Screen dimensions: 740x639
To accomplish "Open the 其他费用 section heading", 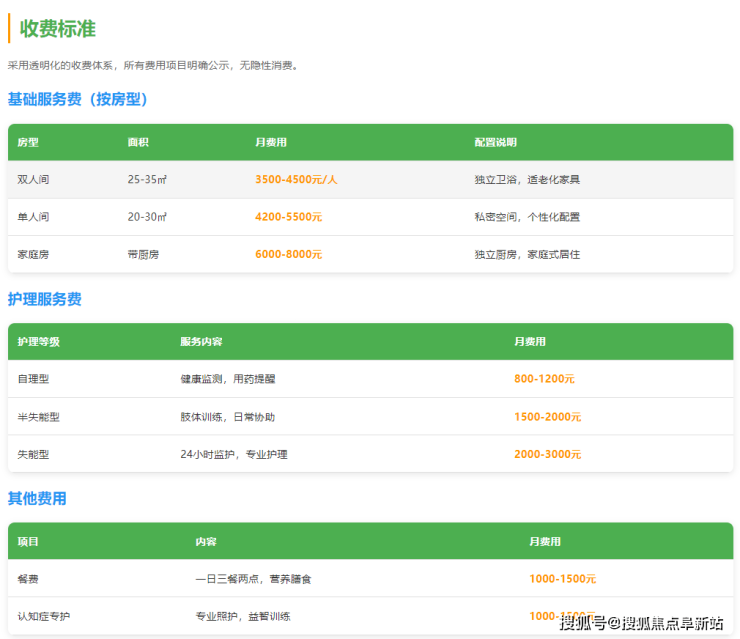I will (37, 498).
